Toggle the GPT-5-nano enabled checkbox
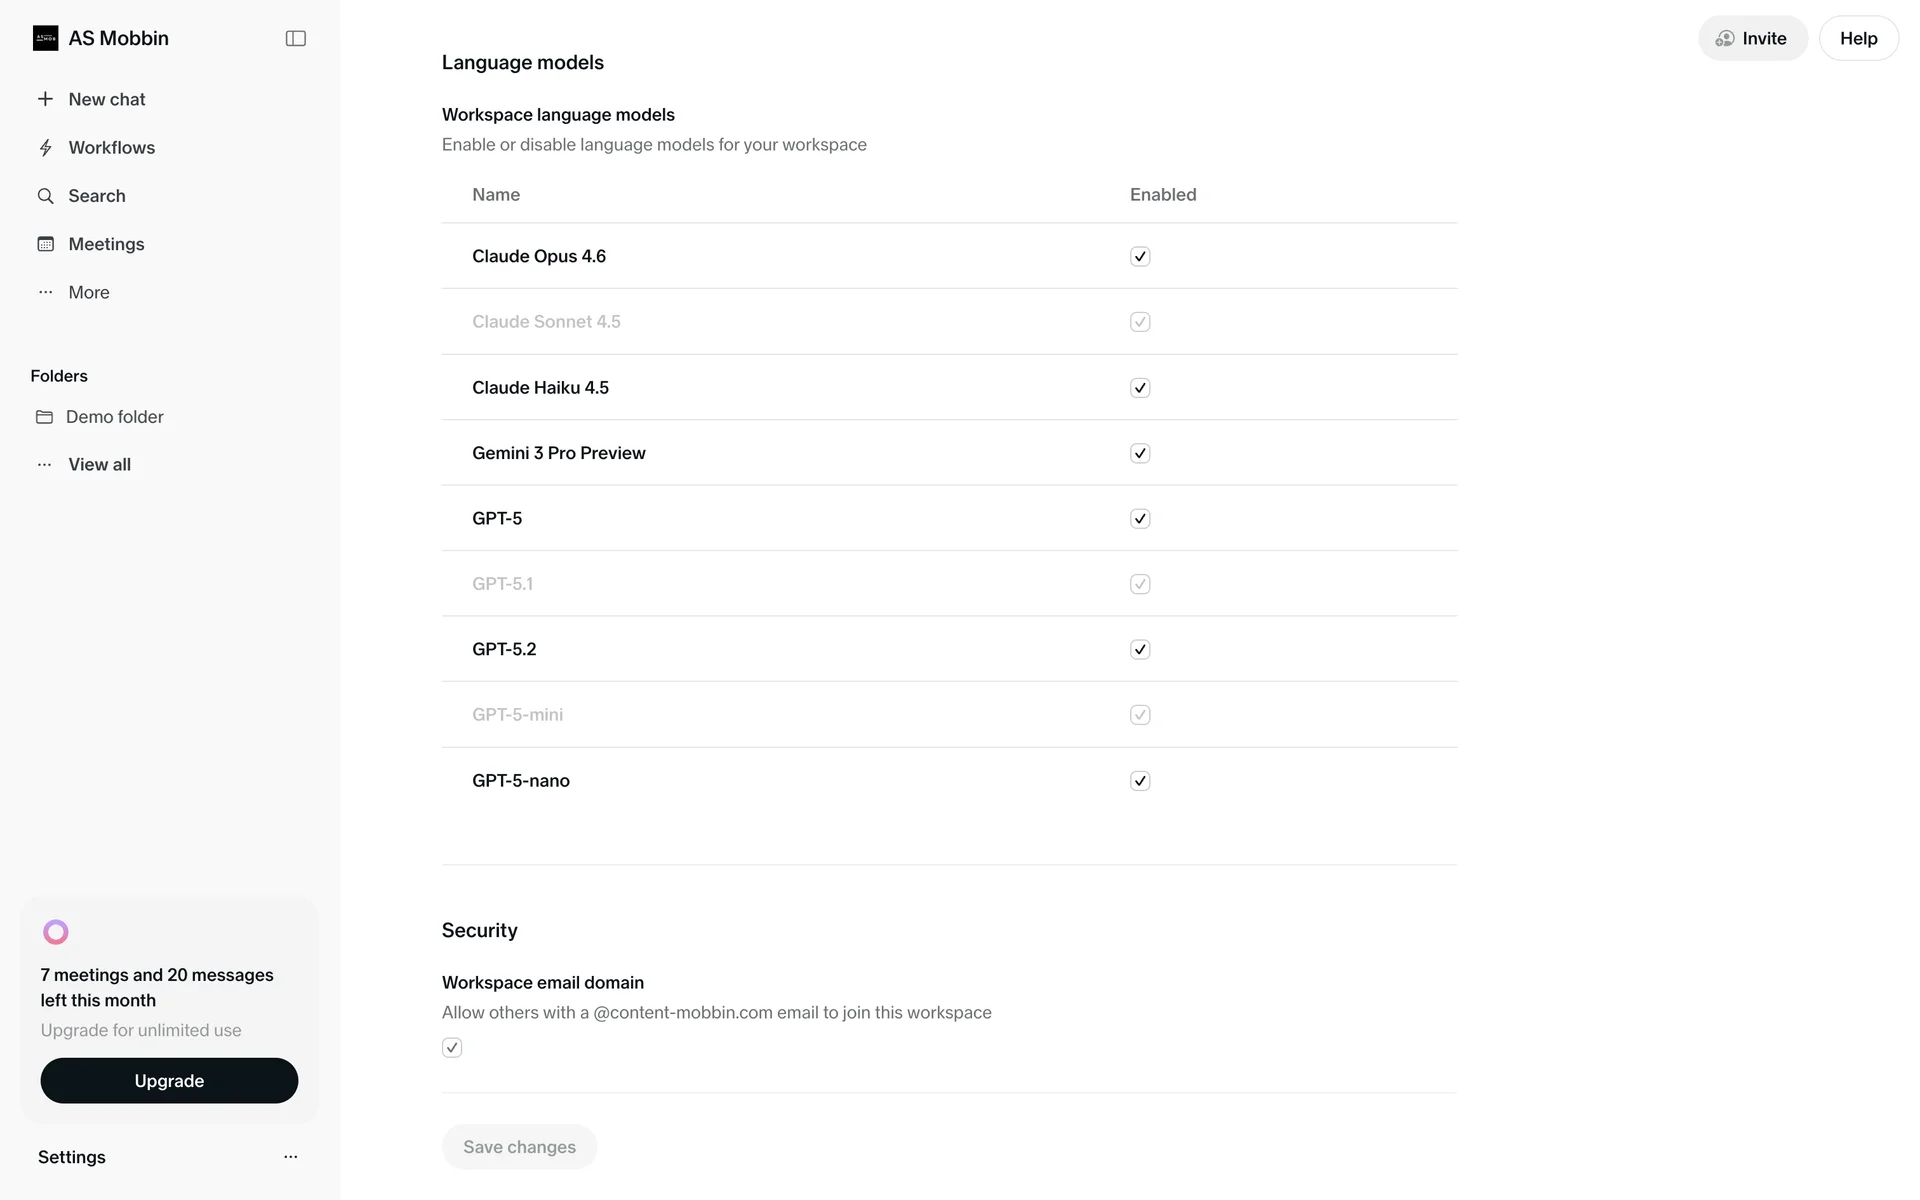Image resolution: width=1920 pixels, height=1200 pixels. 1140,781
